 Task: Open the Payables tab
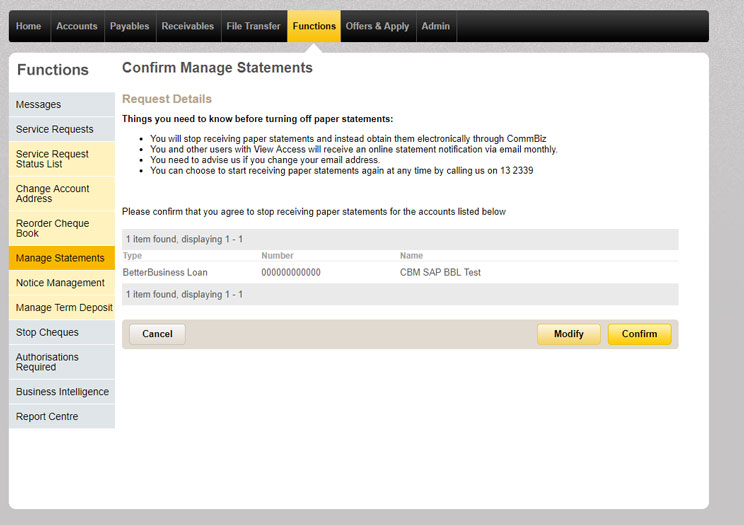click(130, 26)
